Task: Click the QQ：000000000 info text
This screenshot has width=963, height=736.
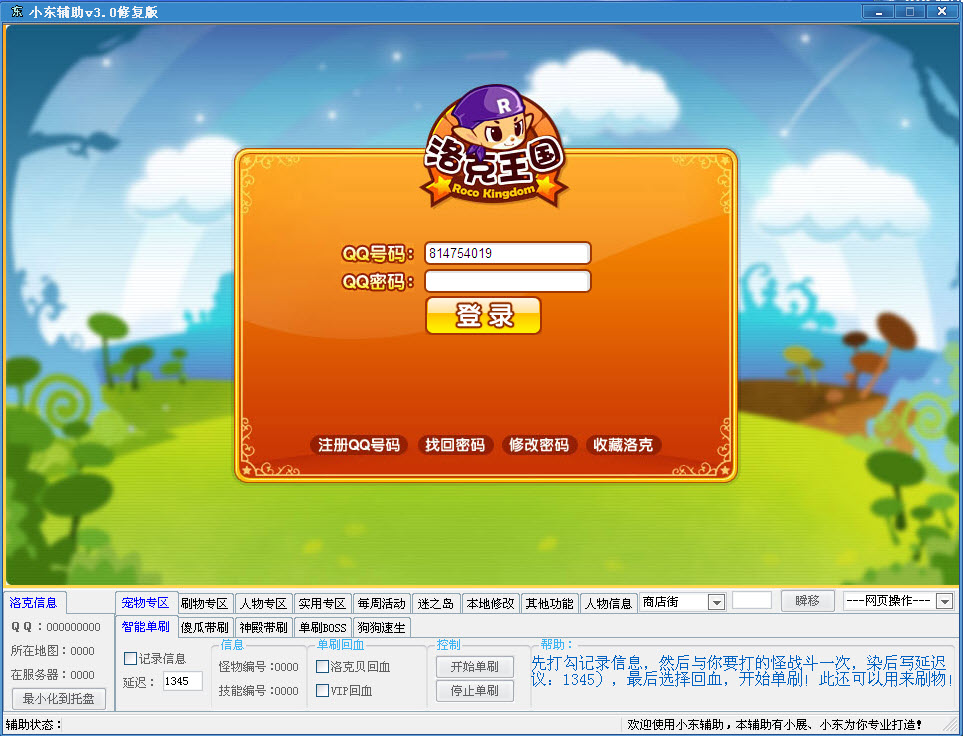Action: [55, 627]
